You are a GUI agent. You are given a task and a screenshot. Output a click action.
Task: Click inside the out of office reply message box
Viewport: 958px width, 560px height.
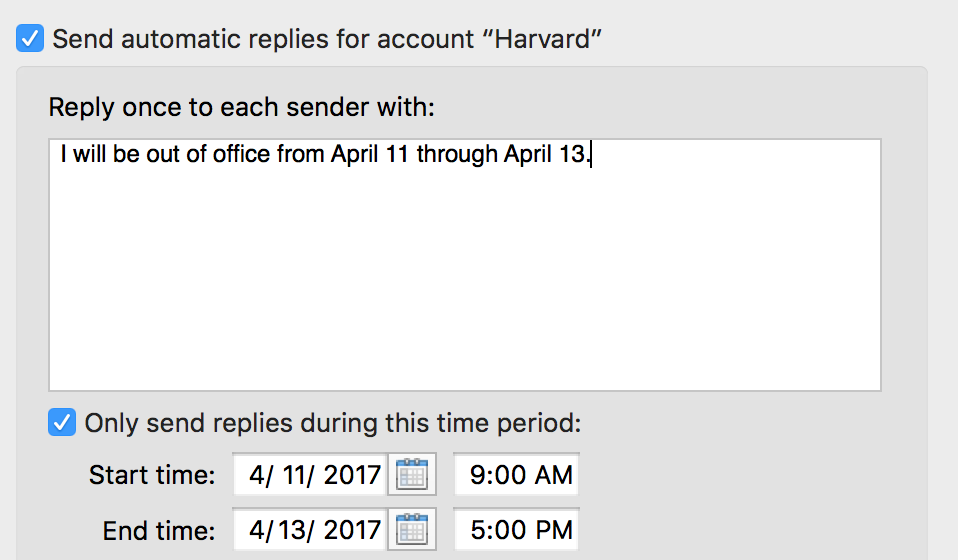pos(465,265)
